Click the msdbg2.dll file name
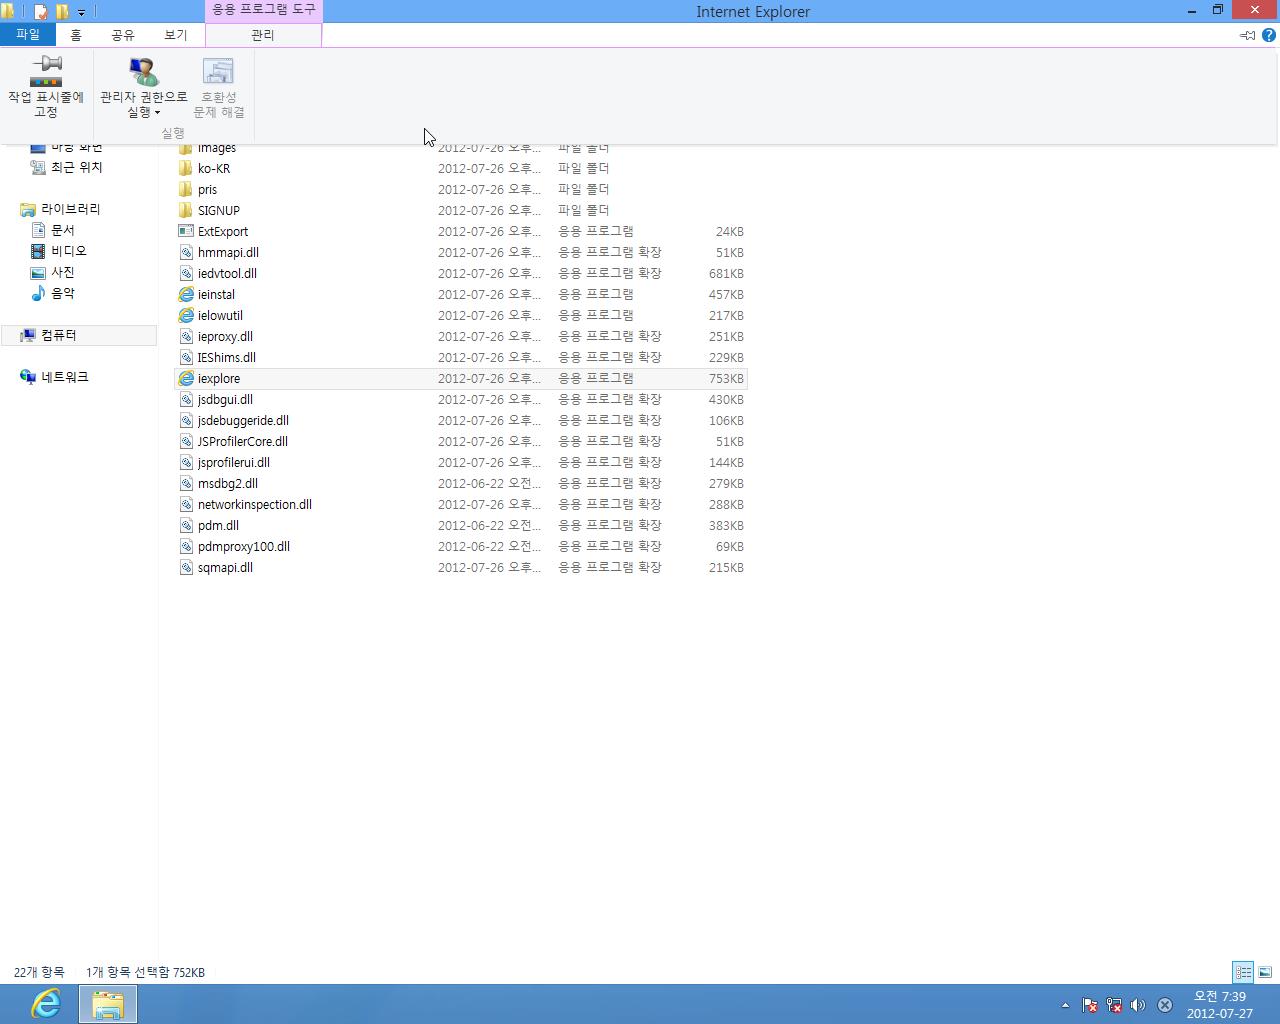1280x1024 pixels. pos(228,483)
